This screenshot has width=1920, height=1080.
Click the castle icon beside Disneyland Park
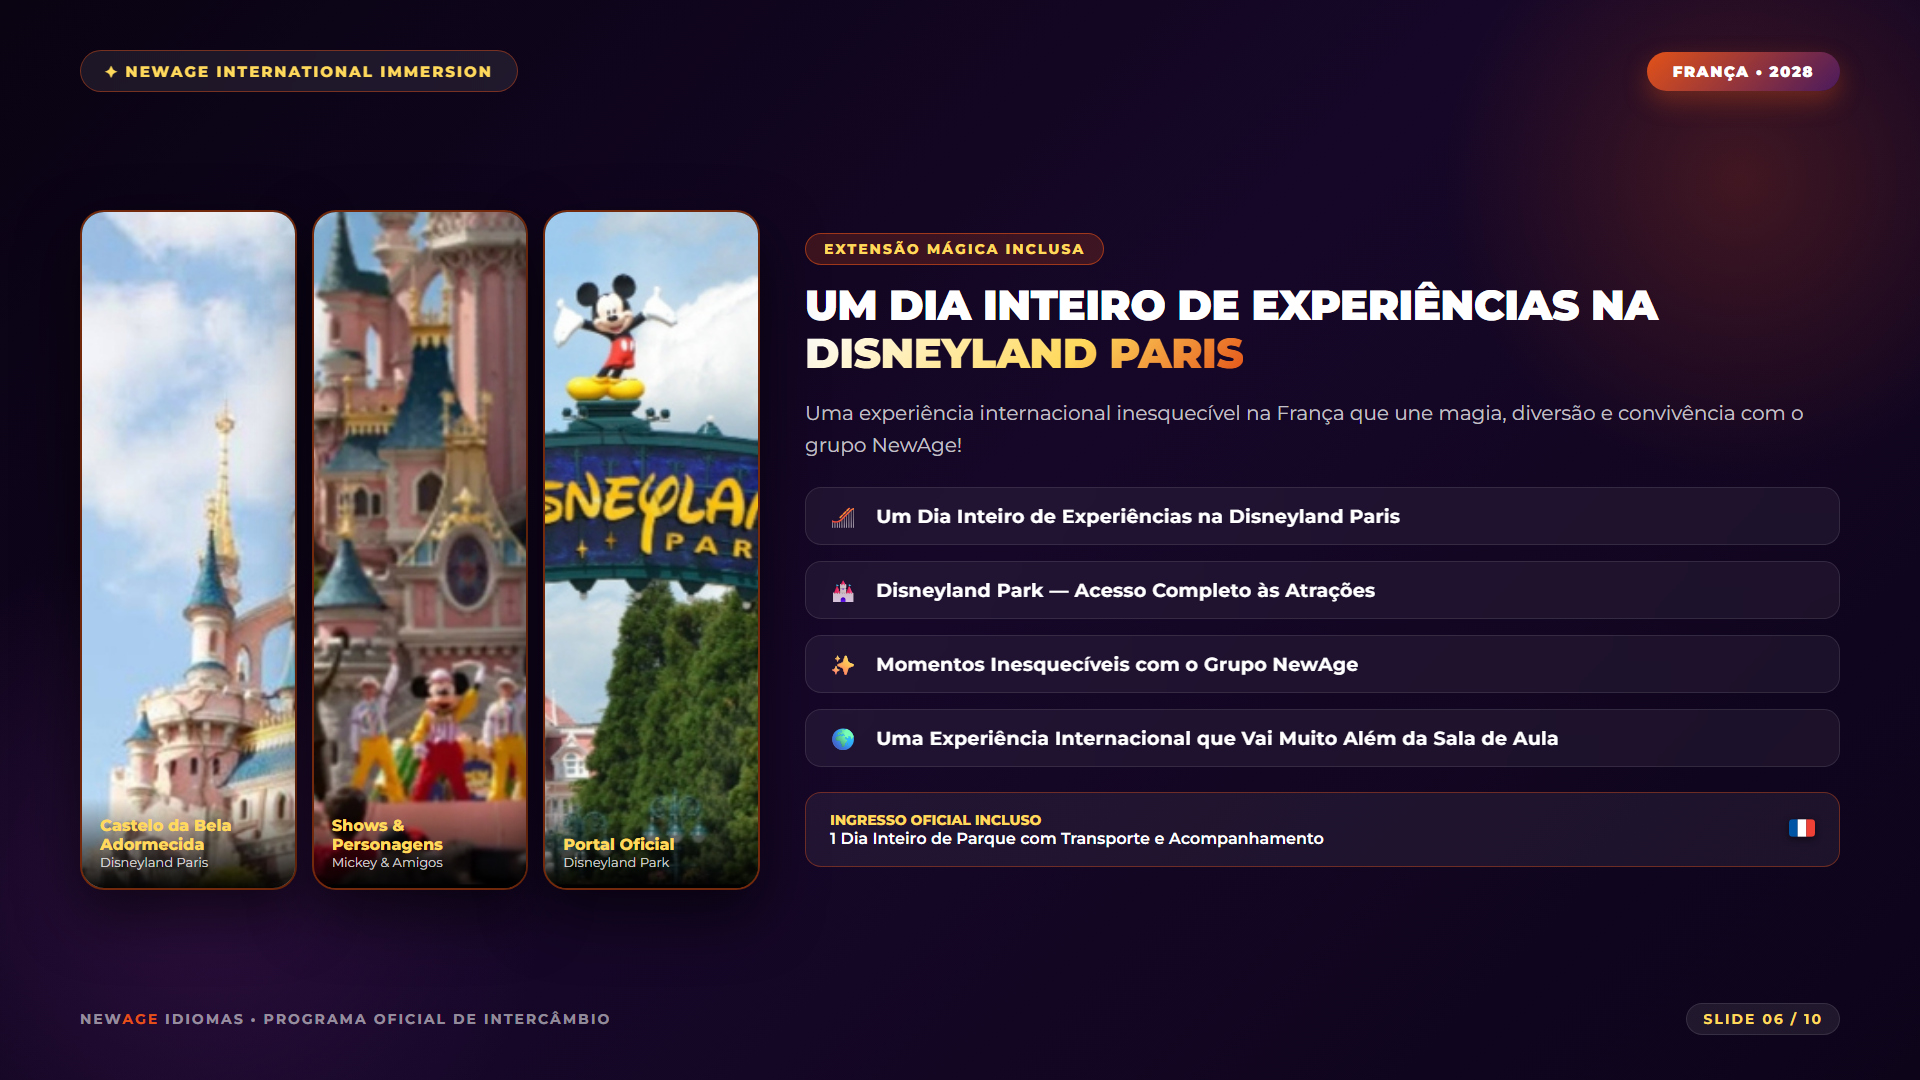point(843,591)
